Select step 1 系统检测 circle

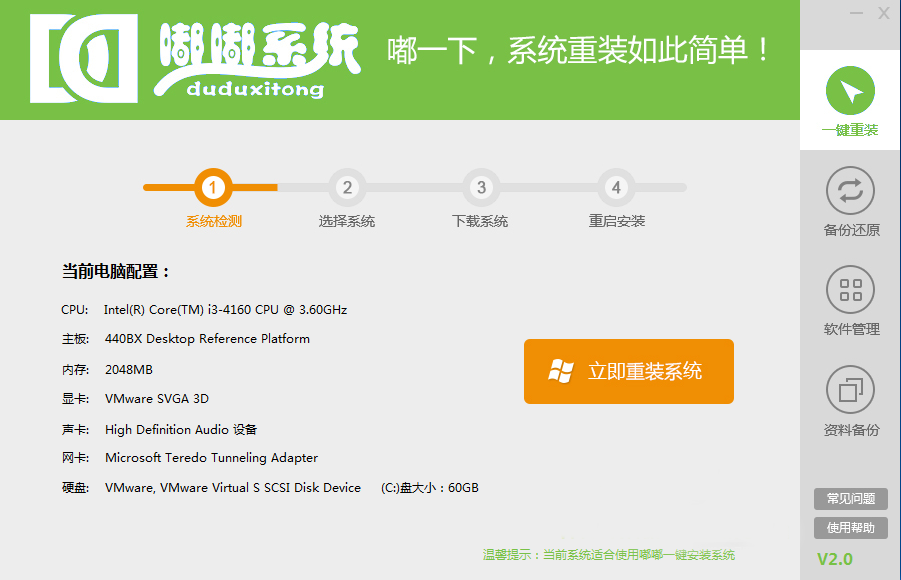point(213,187)
